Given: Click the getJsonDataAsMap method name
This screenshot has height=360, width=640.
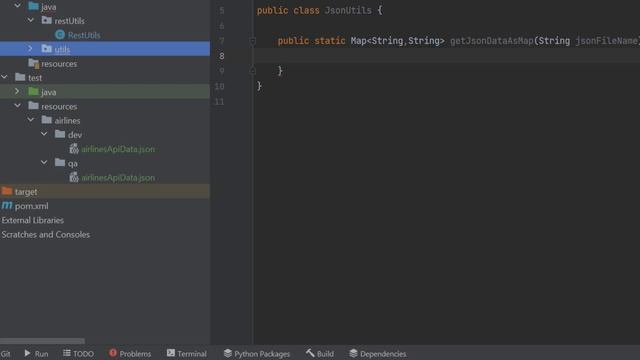Looking at the screenshot, I should [491, 41].
